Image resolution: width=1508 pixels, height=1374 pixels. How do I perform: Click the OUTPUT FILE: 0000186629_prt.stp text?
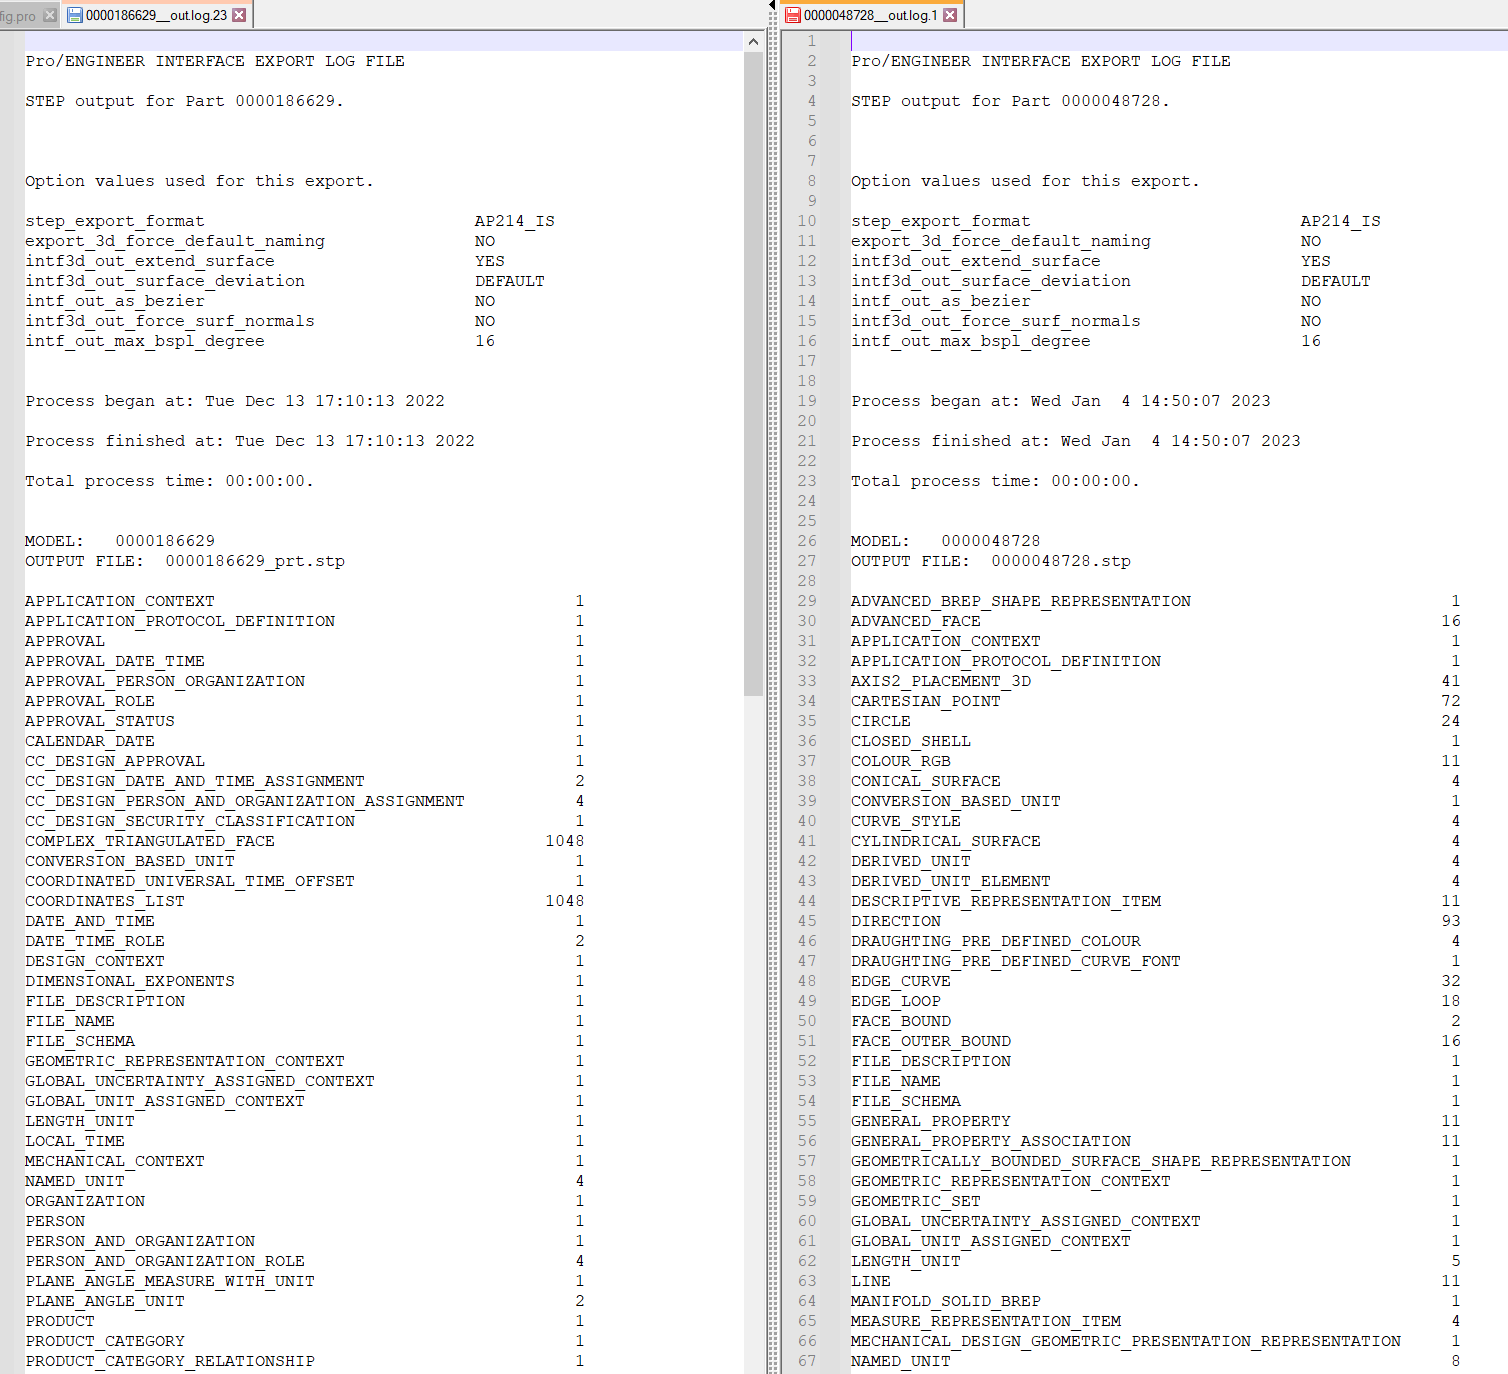pos(185,561)
